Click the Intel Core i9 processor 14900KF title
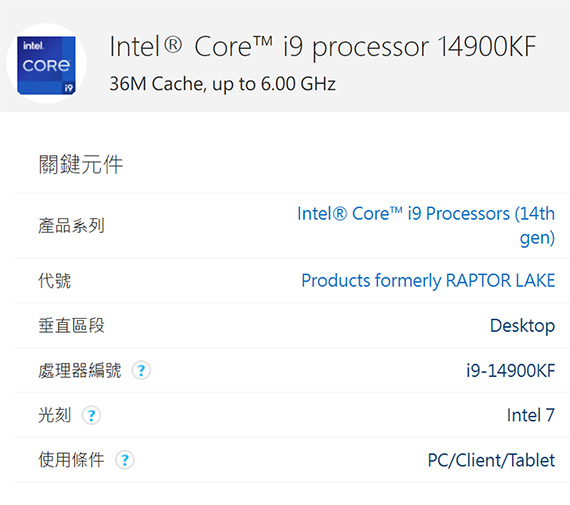570x505 pixels. pyautogui.click(x=322, y=47)
